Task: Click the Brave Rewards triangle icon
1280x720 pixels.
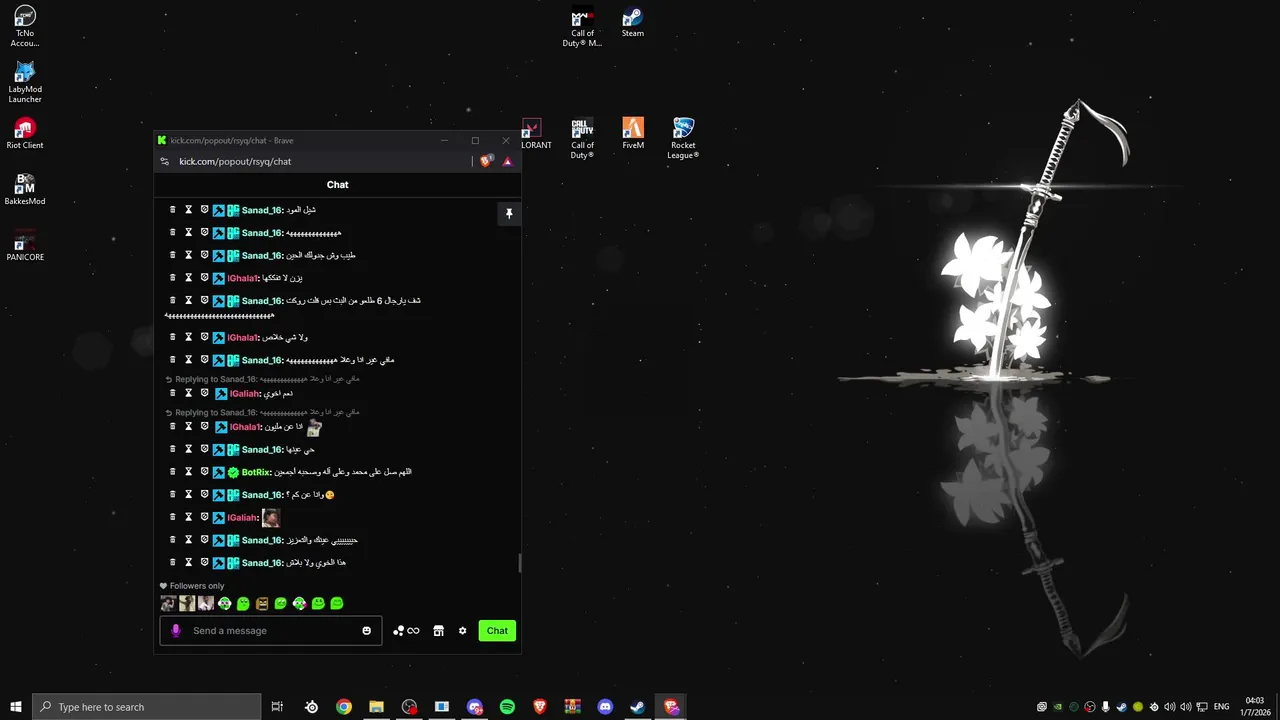Action: coord(507,161)
